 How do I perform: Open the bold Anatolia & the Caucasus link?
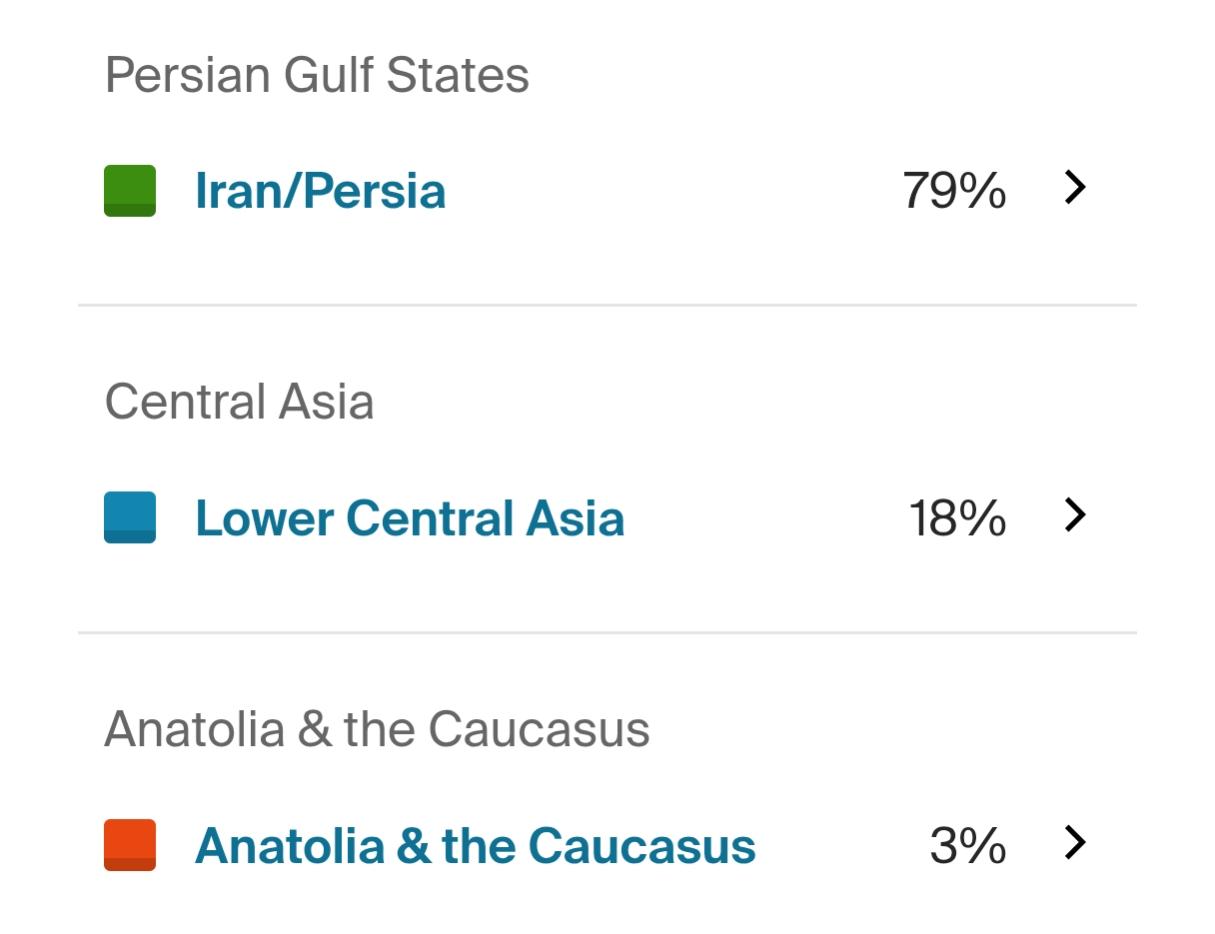pyautogui.click(x=475, y=846)
